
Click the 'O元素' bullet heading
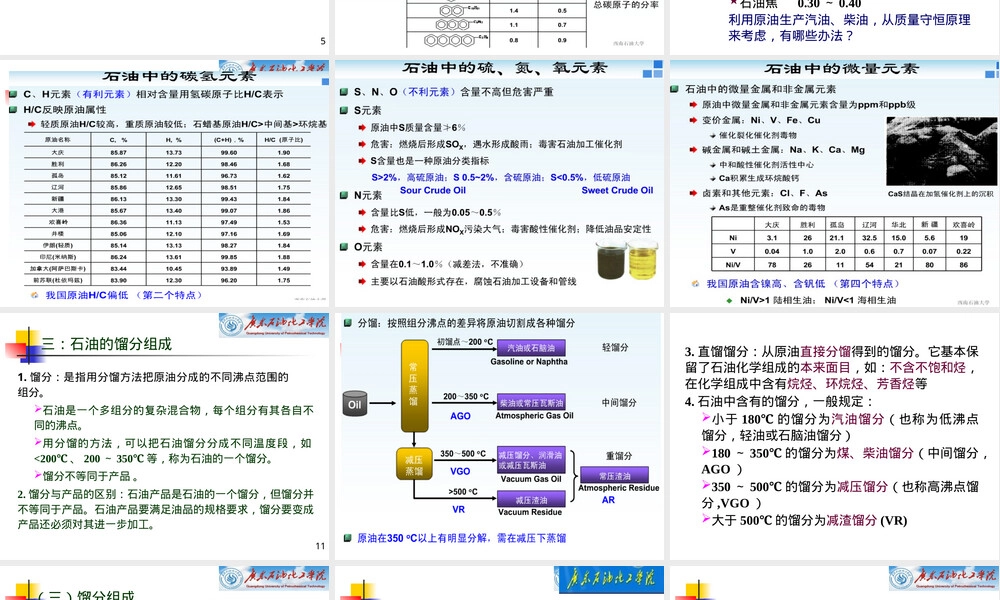[x=368, y=247]
